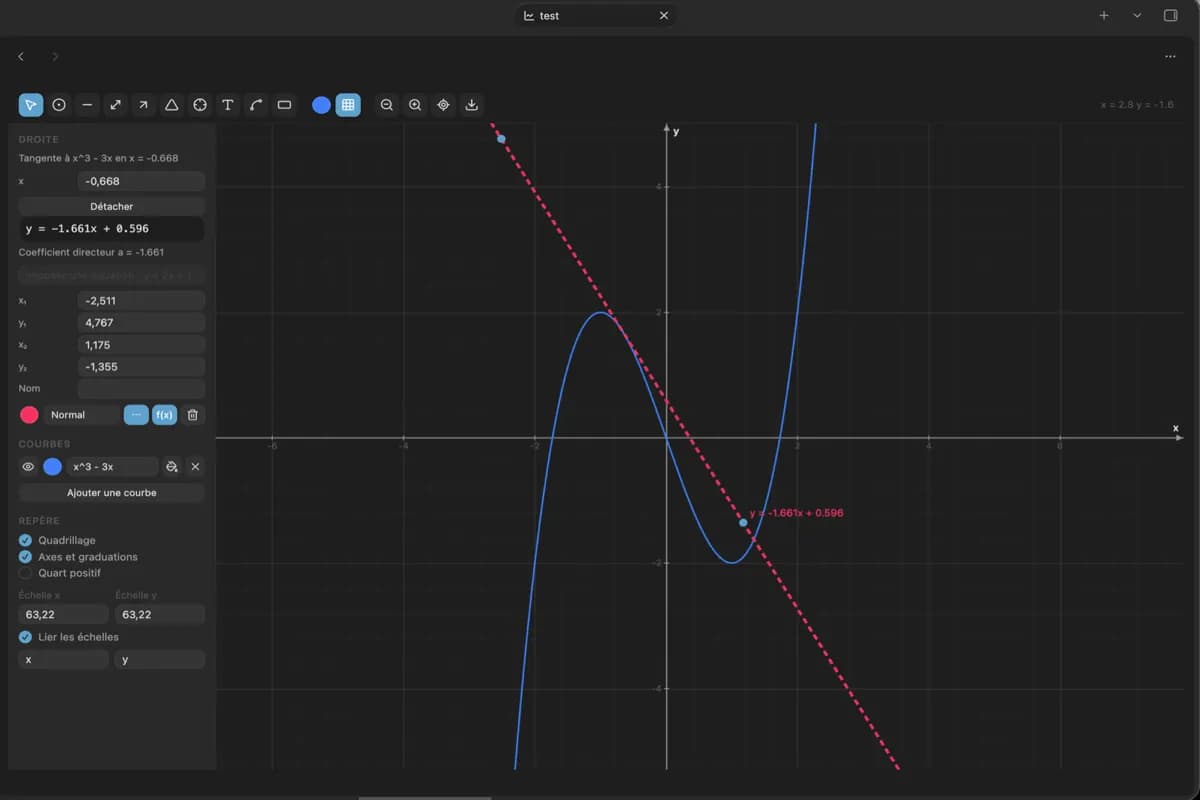The width and height of the screenshot is (1200, 800).
Task: Click Ajouter une courbe
Action: click(112, 493)
